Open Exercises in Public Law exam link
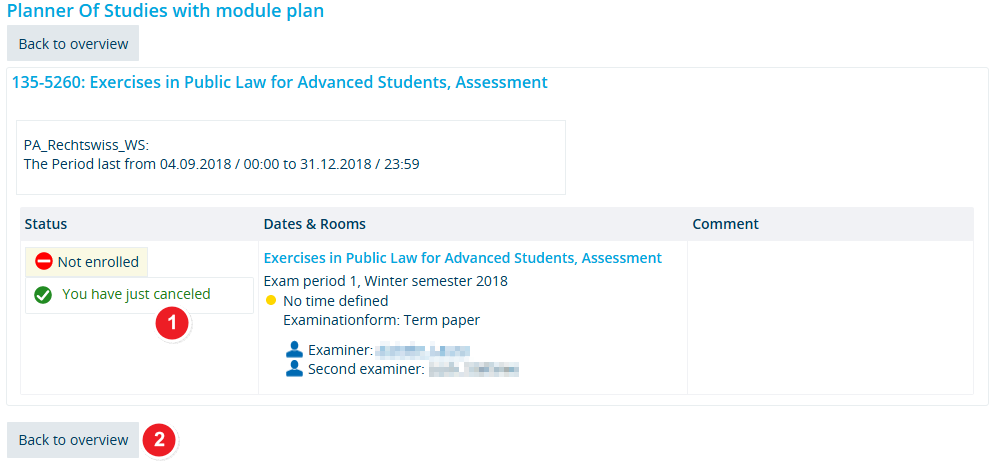 [463, 258]
